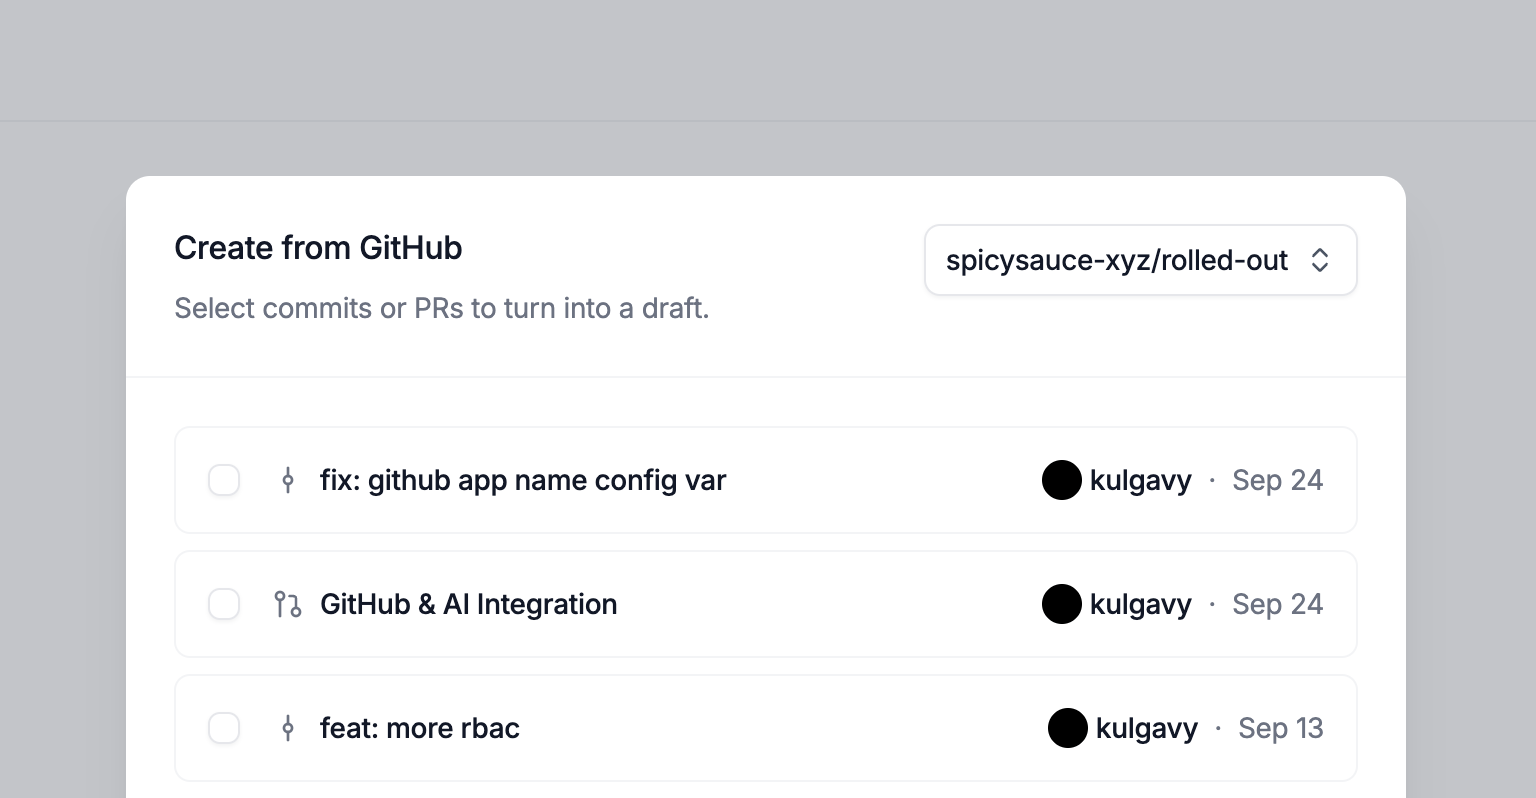The width and height of the screenshot is (1536, 798).
Task: Click the pull request icon beside GitHub & AI Integration
Action: coord(288,605)
